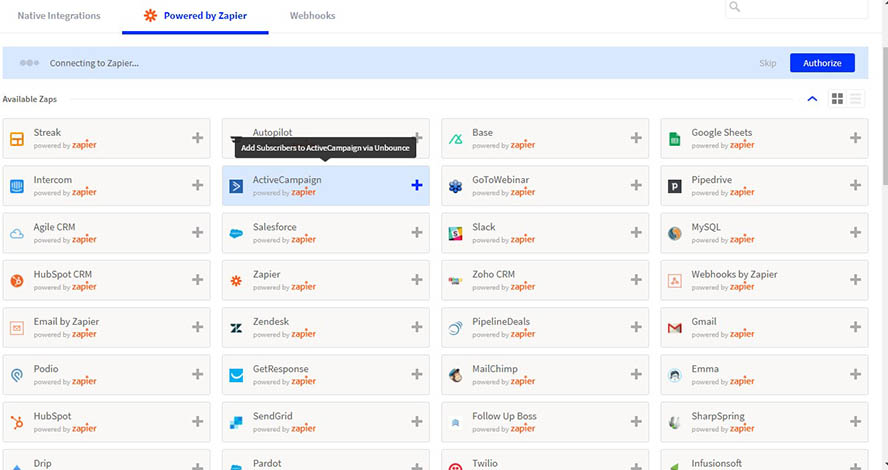Image resolution: width=888 pixels, height=470 pixels.
Task: Add the Zoho CRM zap
Action: [636, 280]
